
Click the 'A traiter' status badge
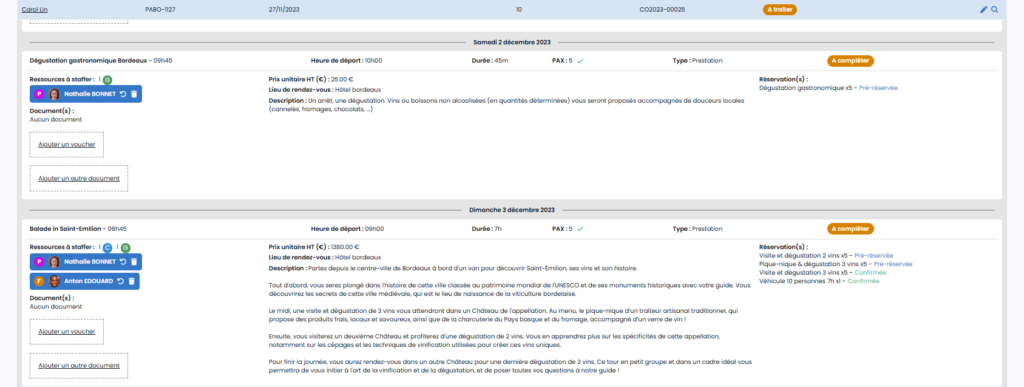(x=780, y=10)
